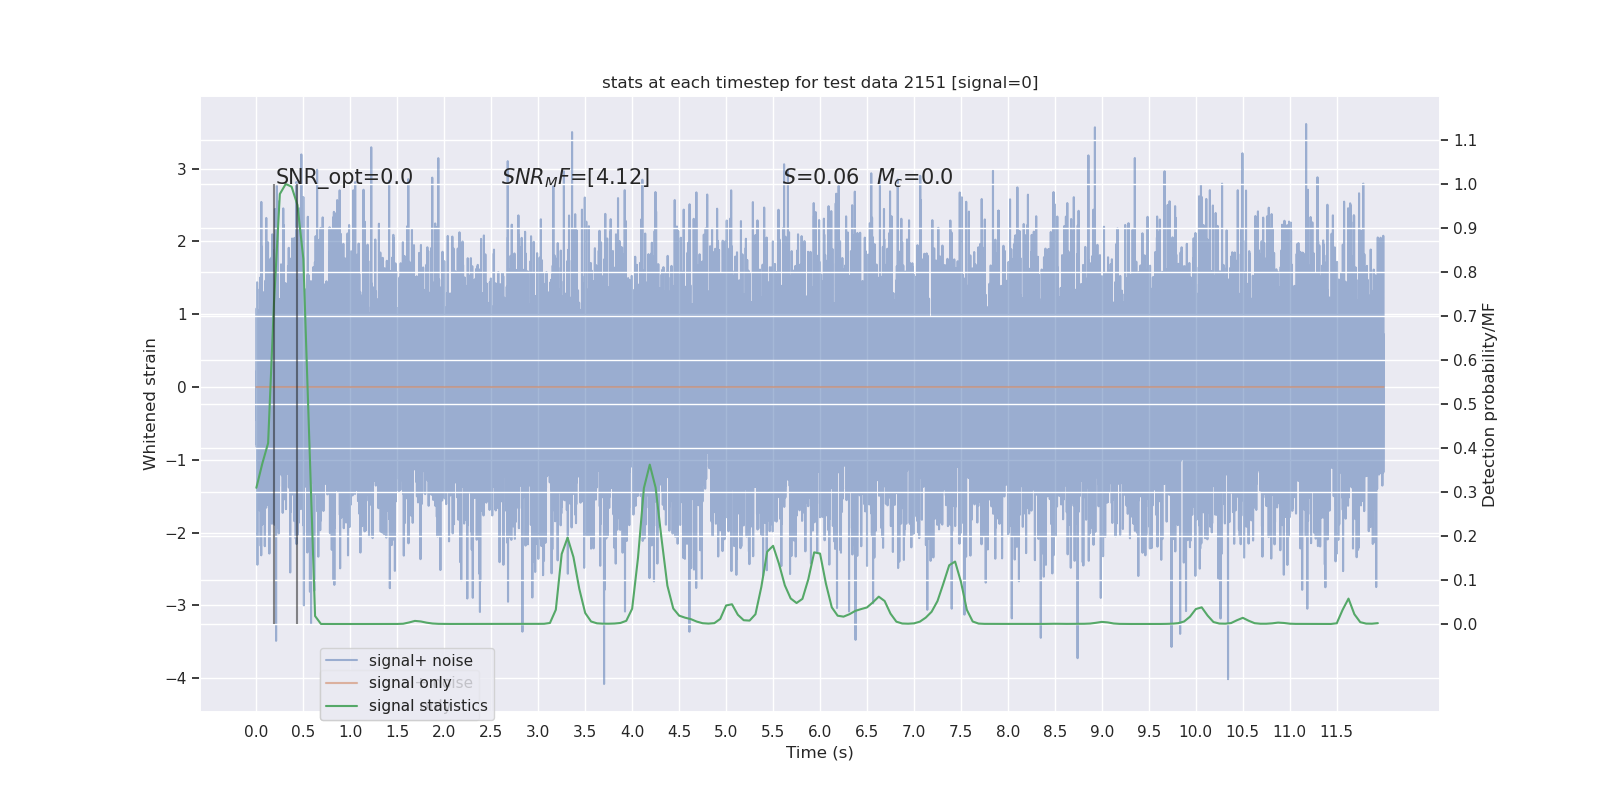The height and width of the screenshot is (800, 1600).
Task: Click x-axis tick label 9.5
Action: click(x=1149, y=732)
